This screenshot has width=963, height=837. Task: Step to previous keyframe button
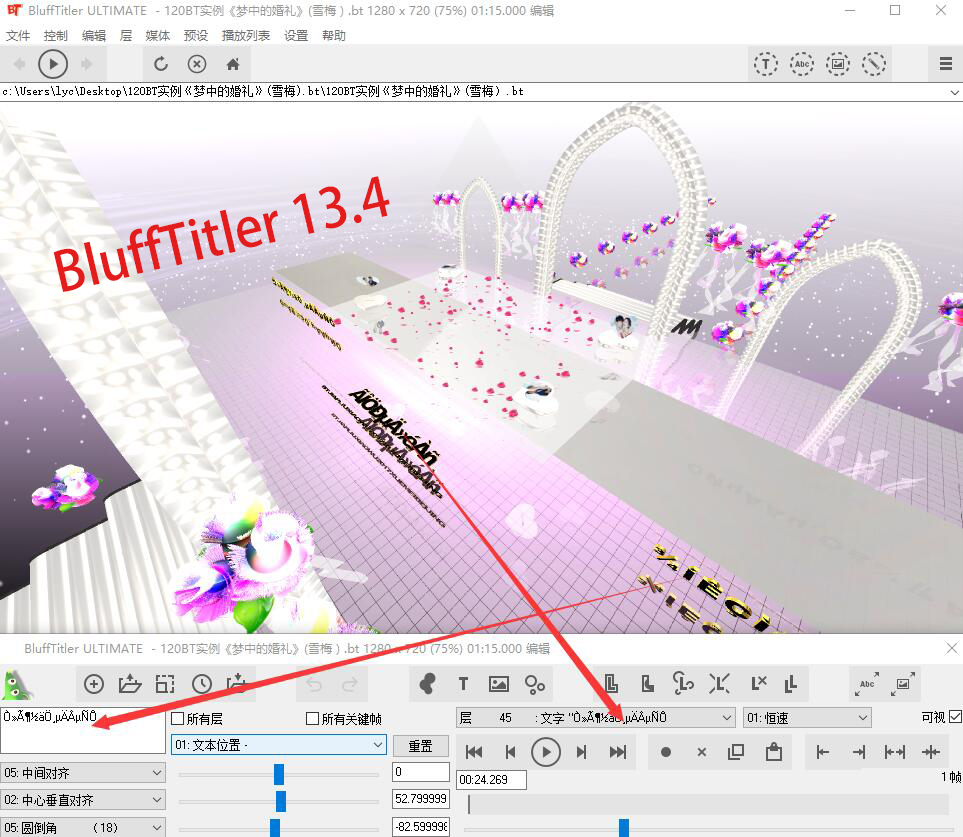(x=510, y=752)
